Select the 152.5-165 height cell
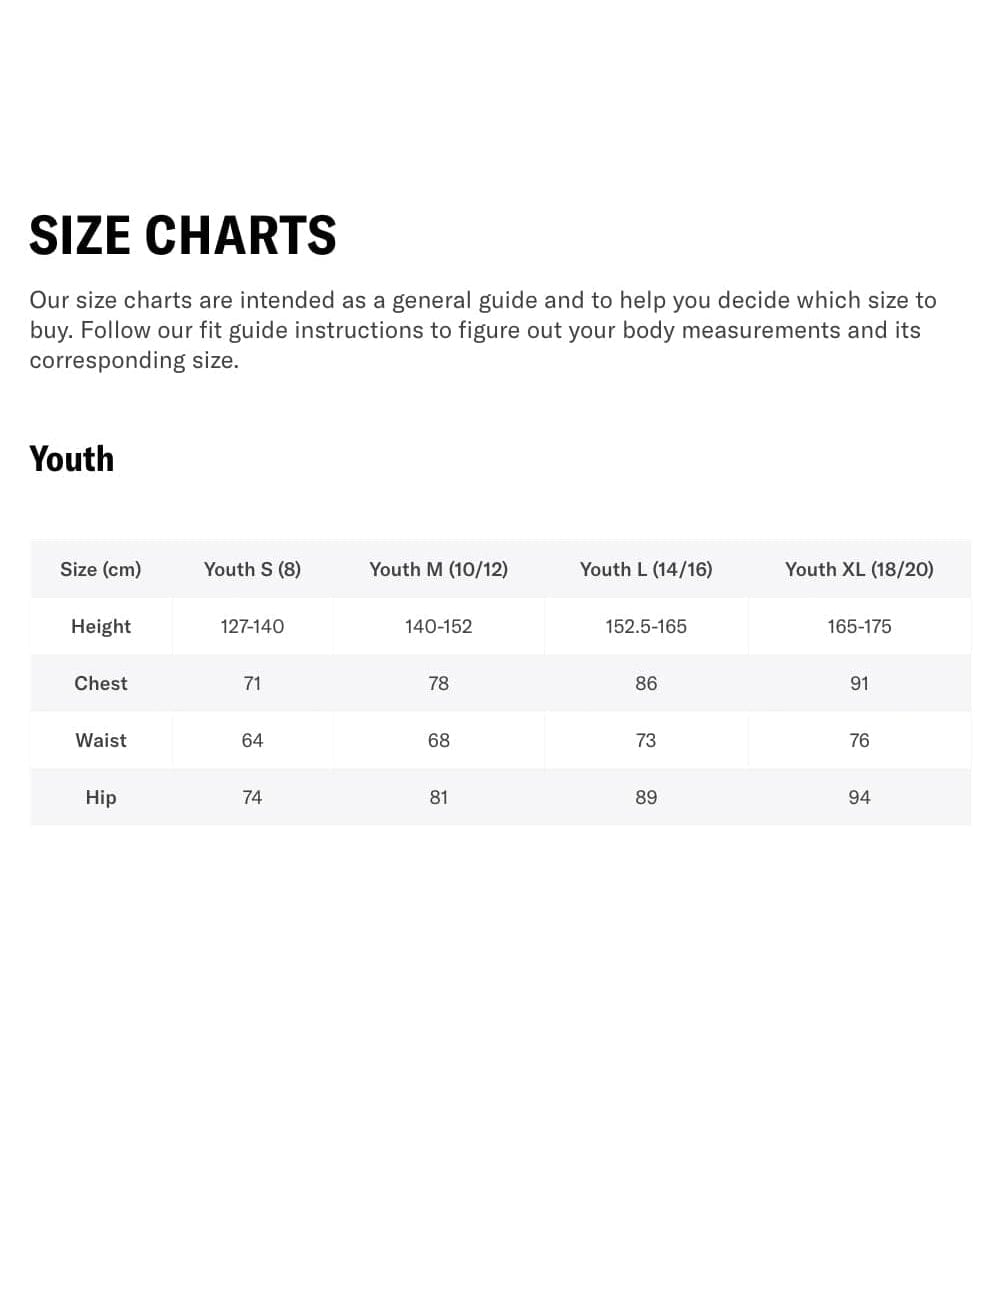 coord(646,626)
